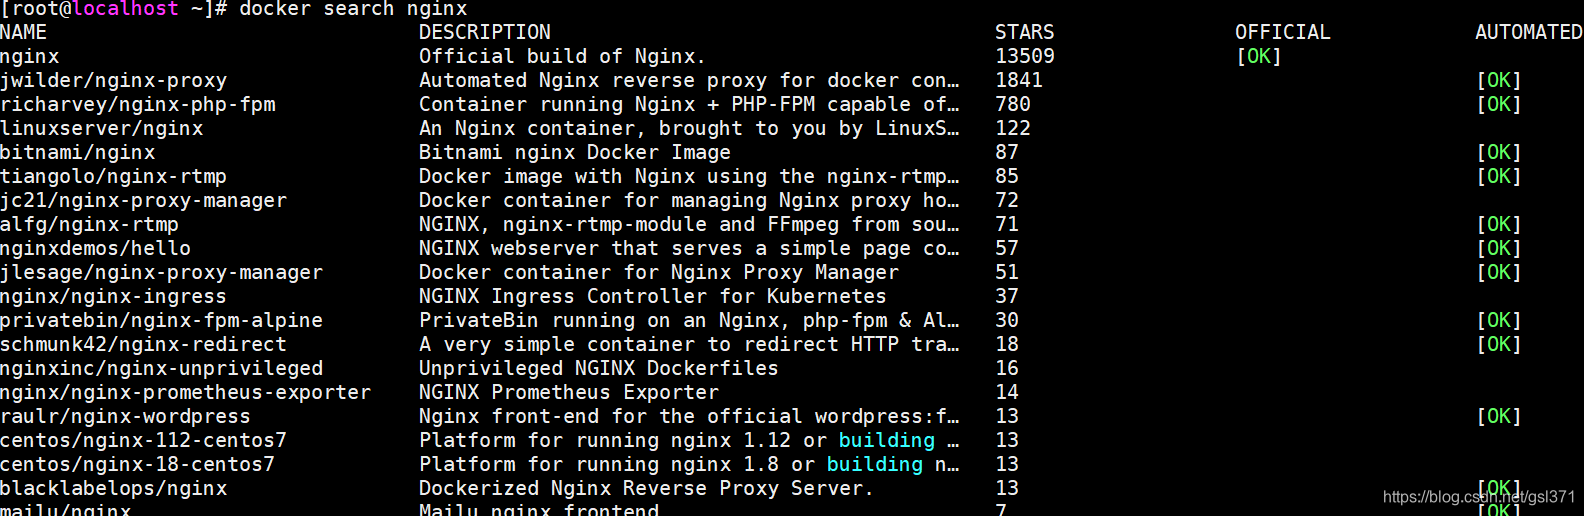The width and height of the screenshot is (1584, 516).
Task: Click the AUTOMATED column header
Action: pos(1529,32)
